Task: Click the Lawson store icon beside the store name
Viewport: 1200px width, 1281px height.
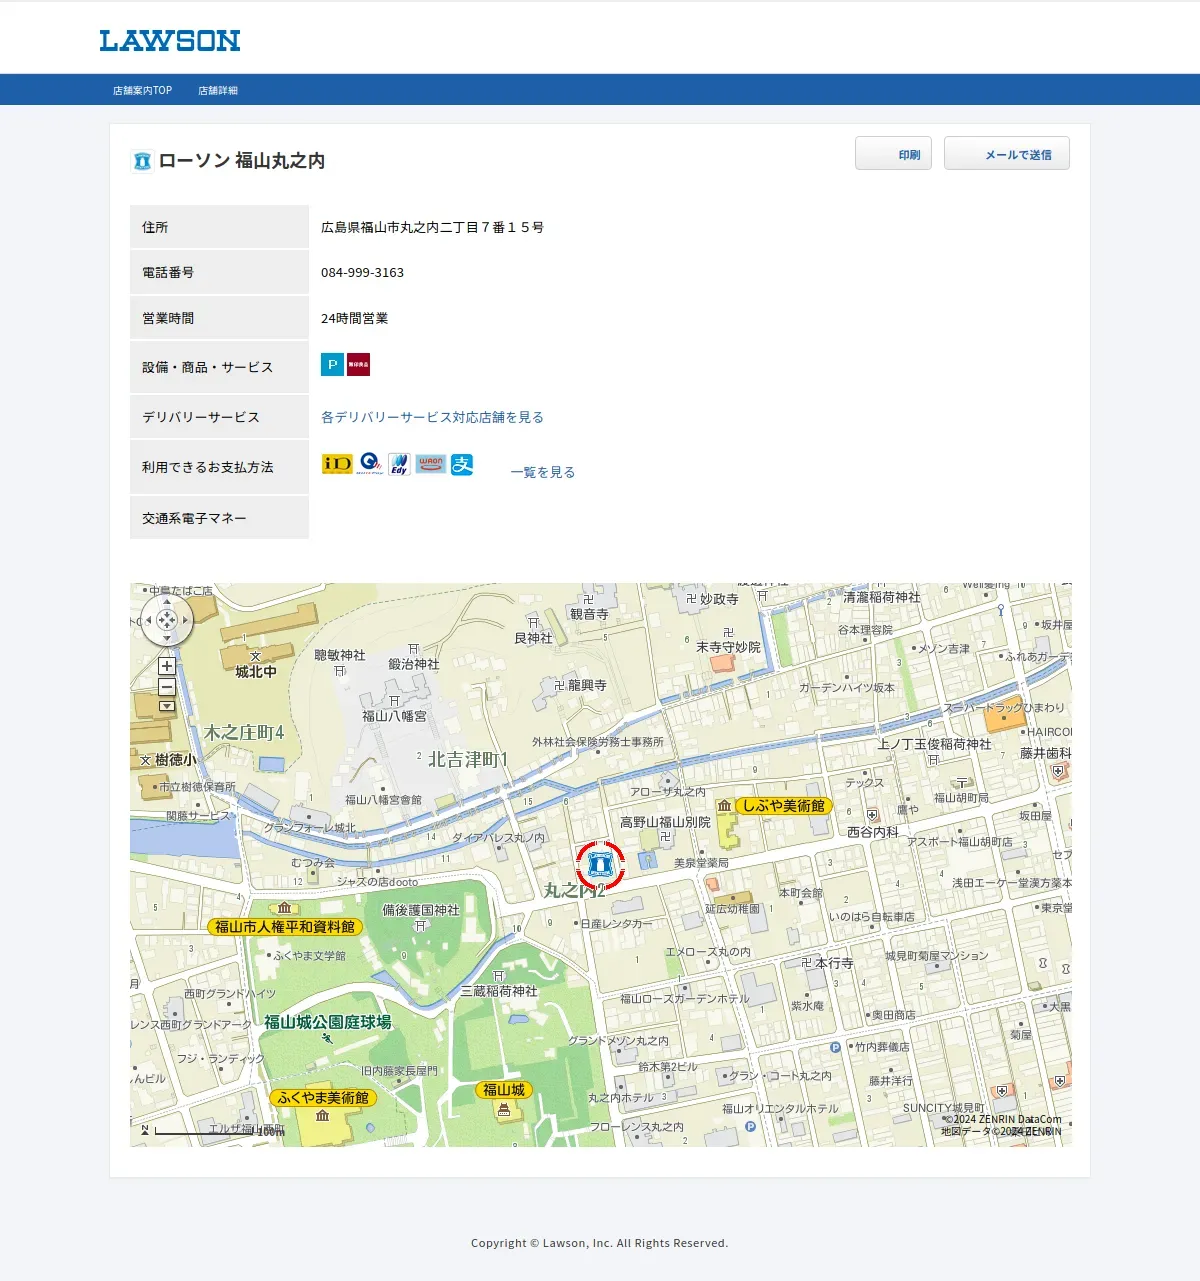Action: (142, 161)
